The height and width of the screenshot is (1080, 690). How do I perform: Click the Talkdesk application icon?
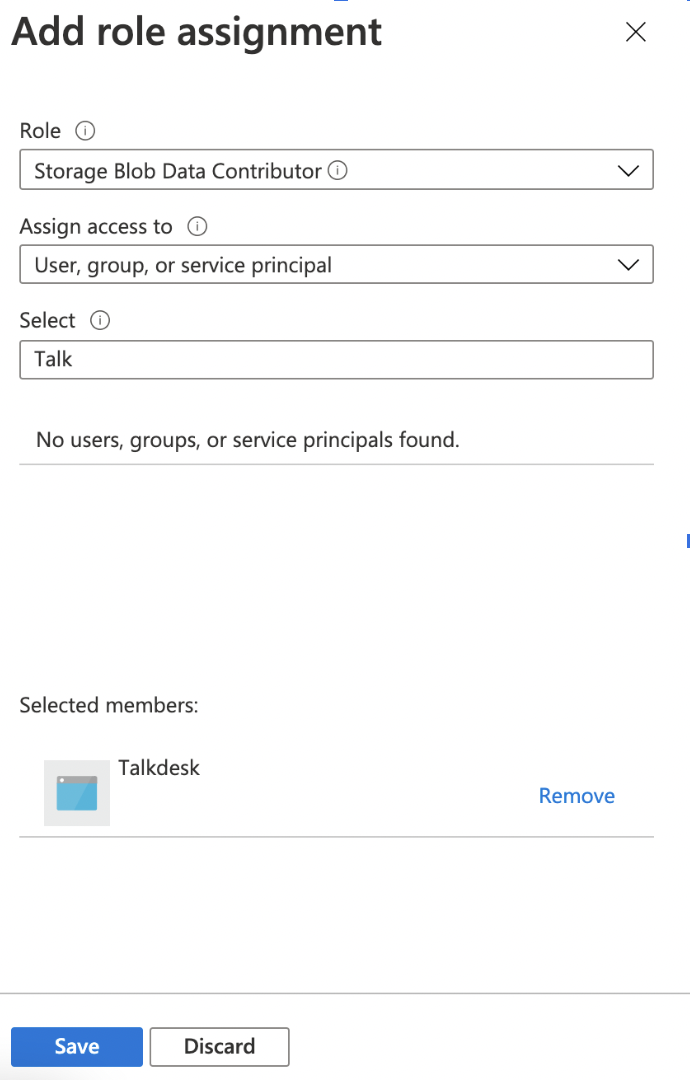tap(76, 793)
